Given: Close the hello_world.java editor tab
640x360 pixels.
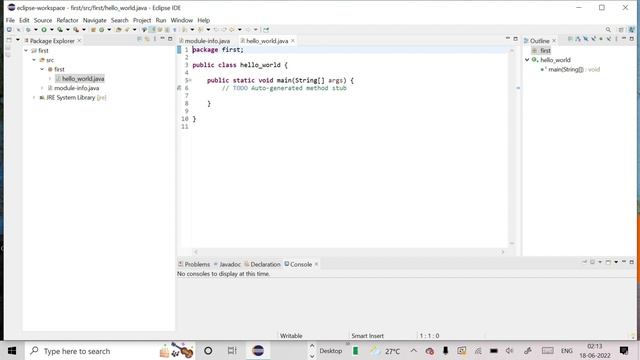Looking at the screenshot, I should coord(293,41).
